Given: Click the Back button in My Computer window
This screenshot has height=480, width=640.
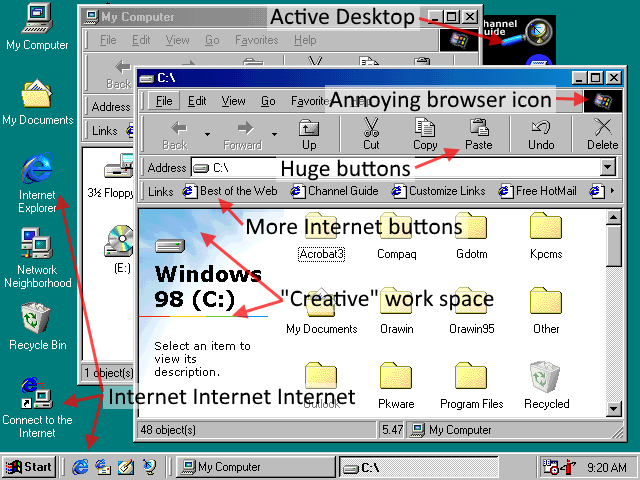Looking at the screenshot, I should (x=119, y=75).
